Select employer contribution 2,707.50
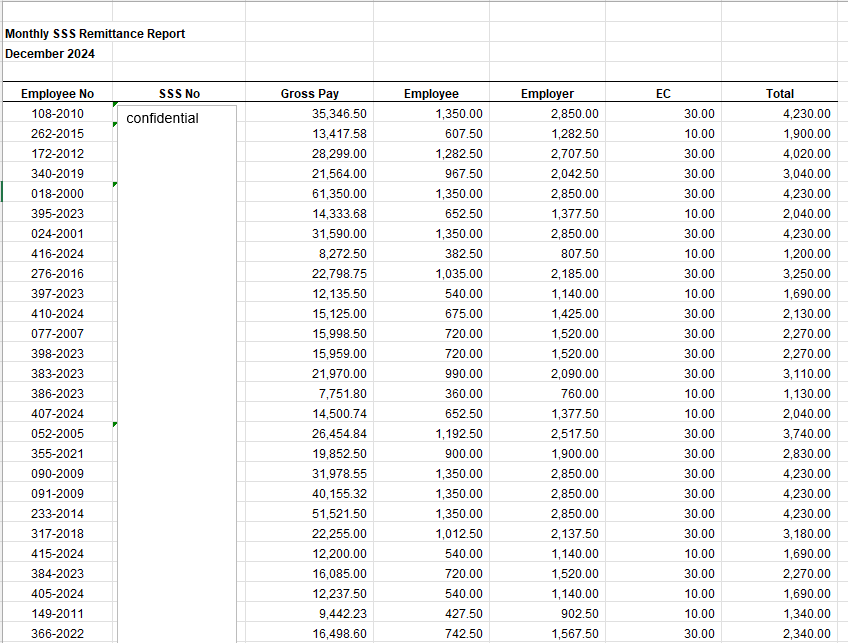 [x=575, y=154]
